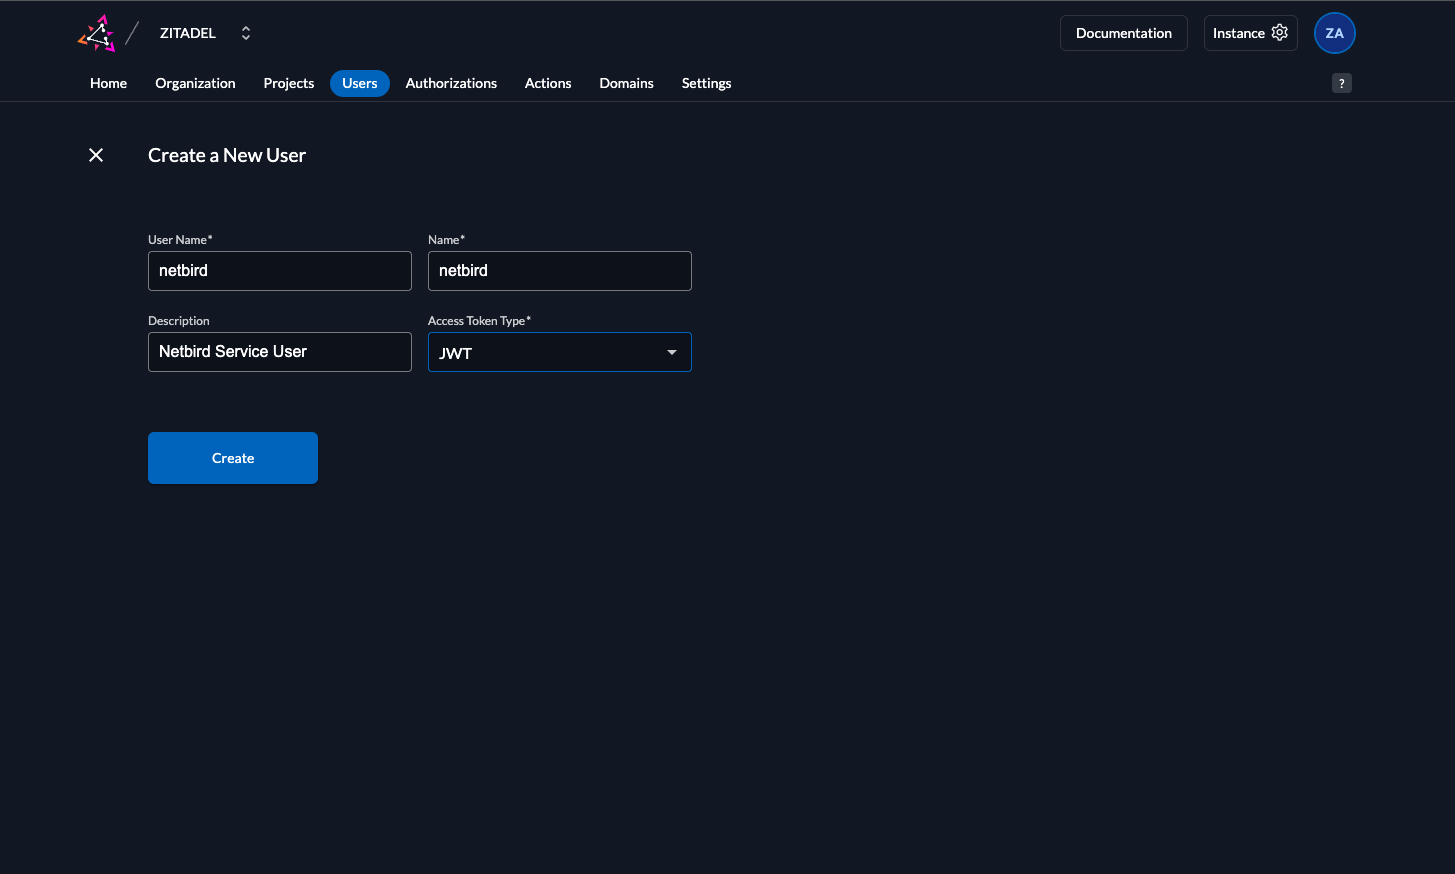This screenshot has width=1455, height=874.
Task: Expand the Access Token Type dropdown arrow
Action: (672, 352)
